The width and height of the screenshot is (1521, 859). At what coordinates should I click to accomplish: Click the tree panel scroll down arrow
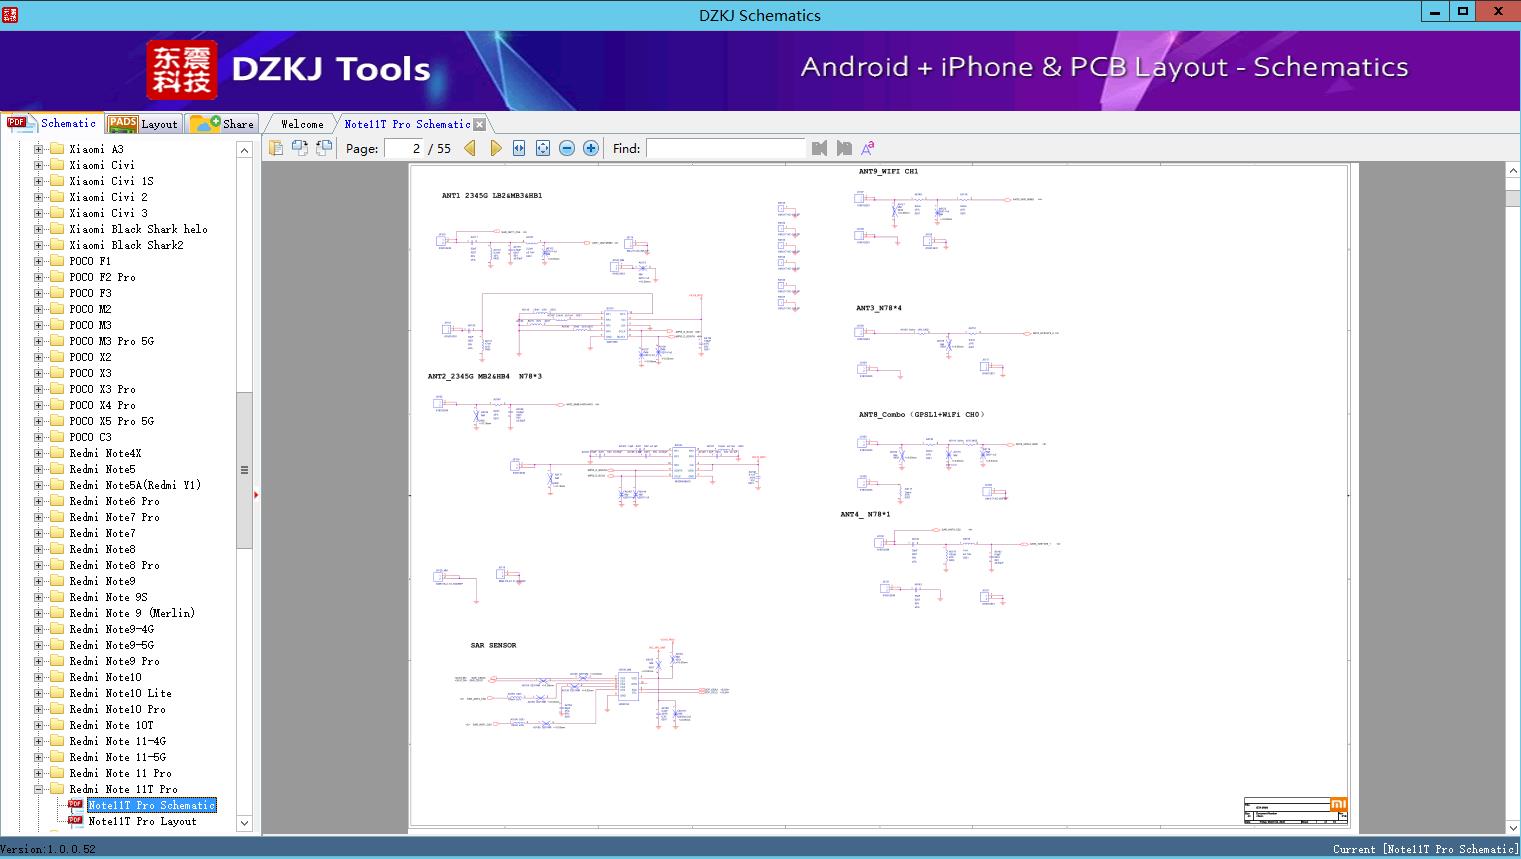click(244, 823)
